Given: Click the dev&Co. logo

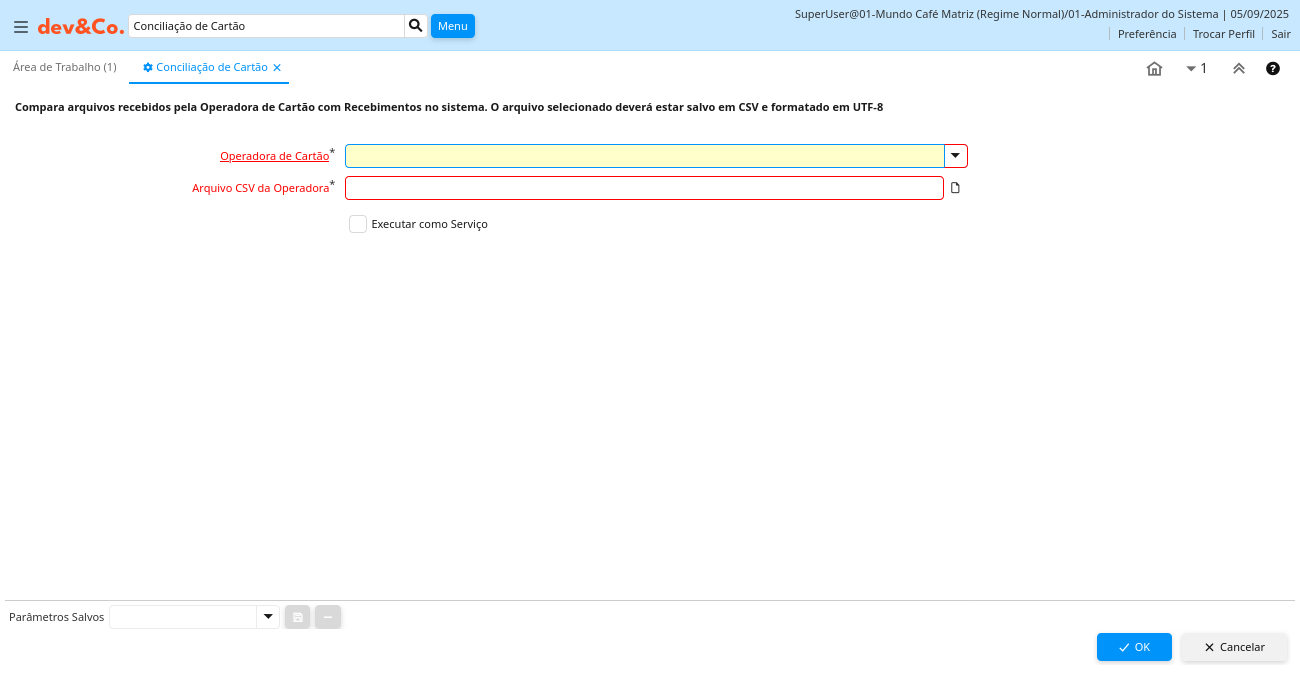Looking at the screenshot, I should point(81,27).
